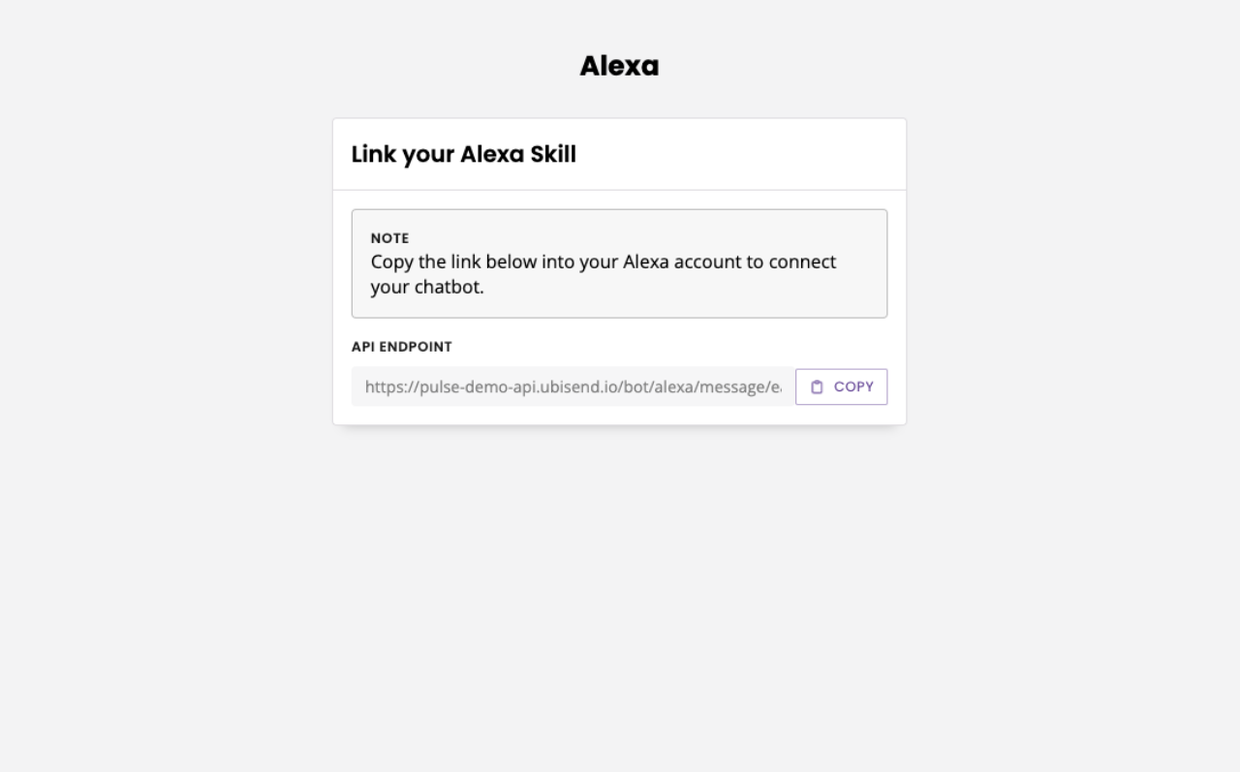The height and width of the screenshot is (772, 1240).
Task: Click the API ENDPOINT label
Action: 400,347
